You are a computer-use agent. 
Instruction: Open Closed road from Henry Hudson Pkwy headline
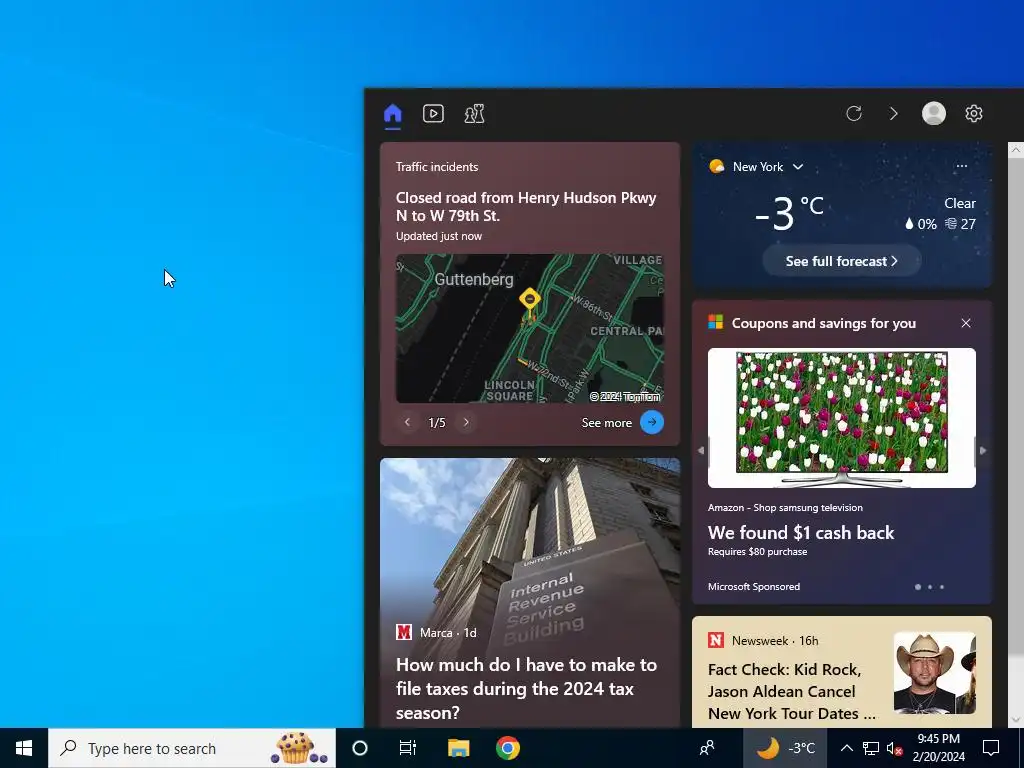pyautogui.click(x=526, y=206)
